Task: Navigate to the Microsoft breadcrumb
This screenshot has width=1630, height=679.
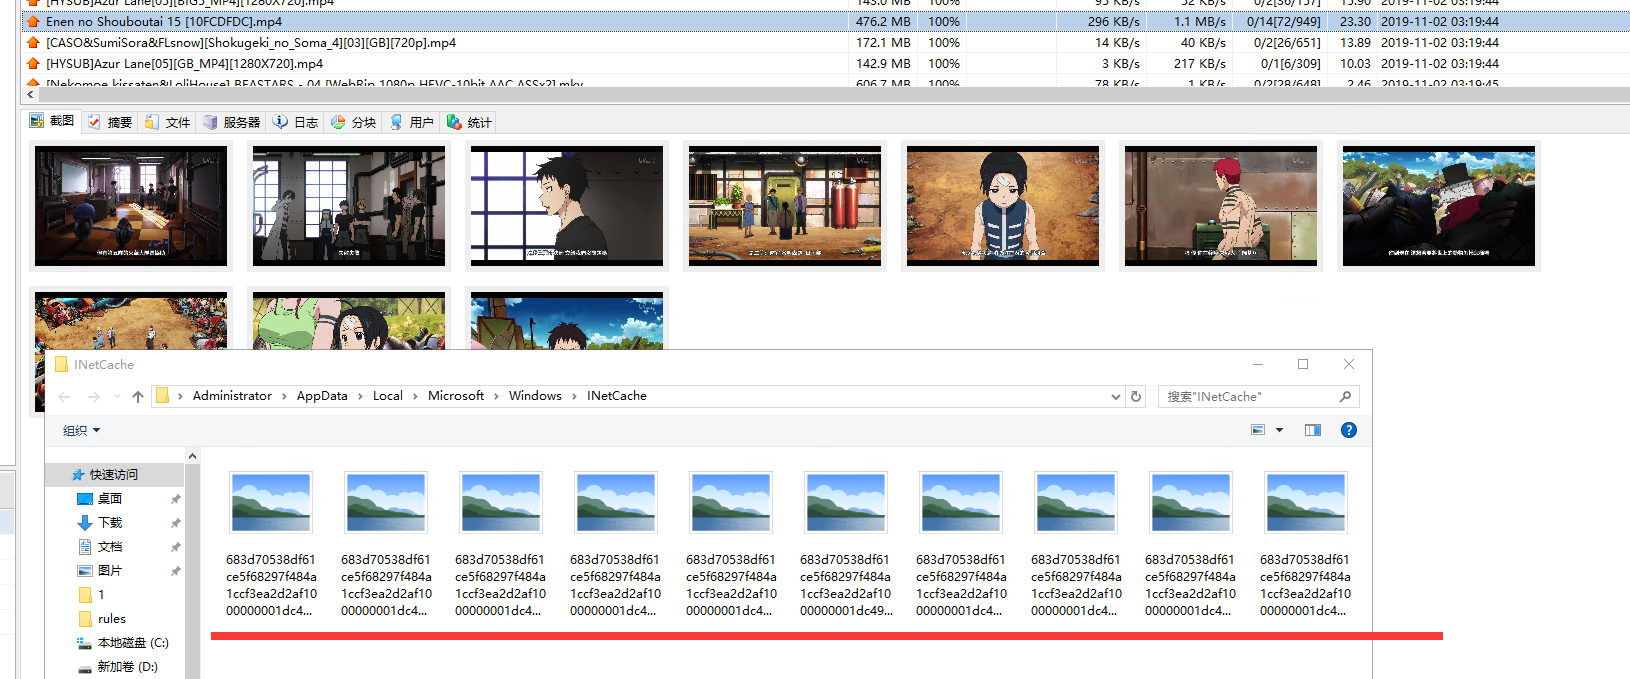Action: pos(456,396)
